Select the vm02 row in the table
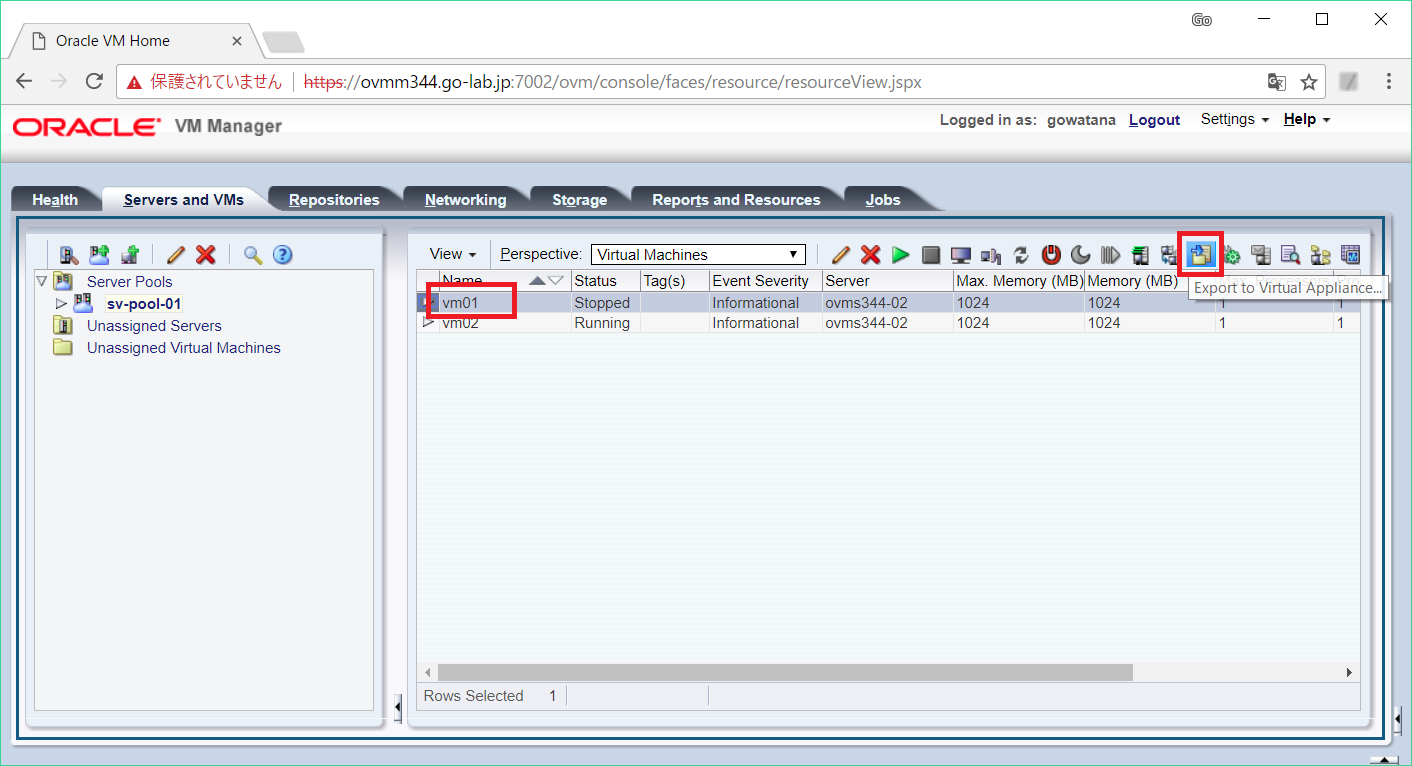Viewport: 1412px width, 766px height. 470,322
